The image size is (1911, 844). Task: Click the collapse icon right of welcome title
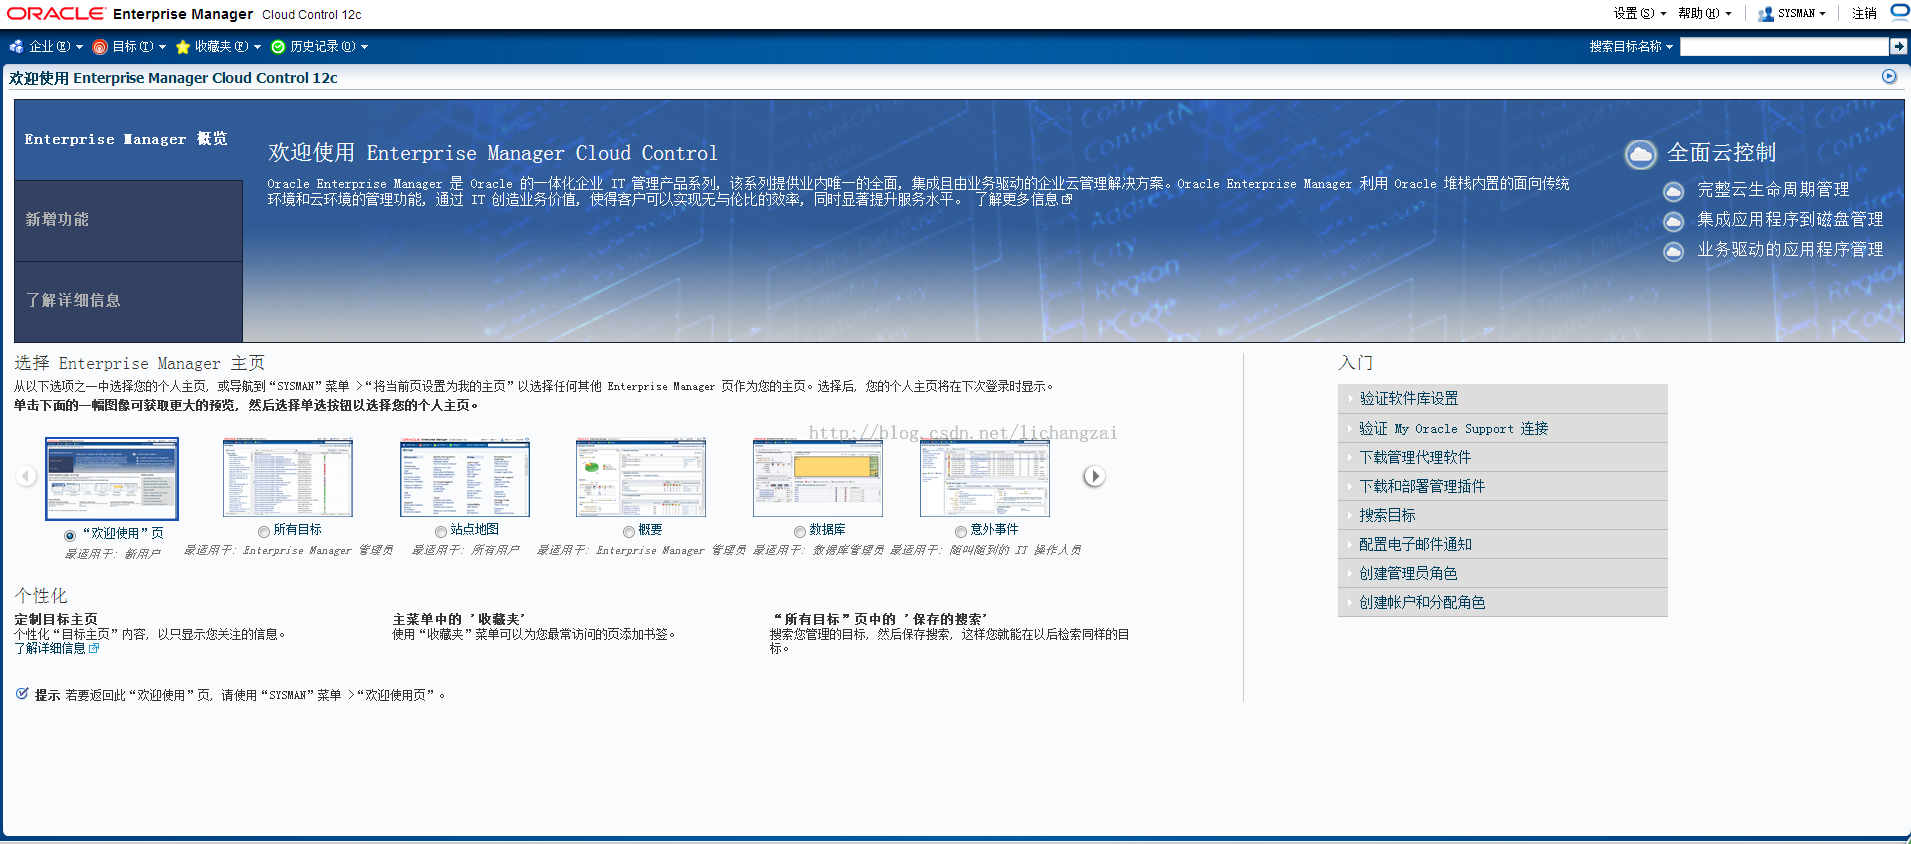click(1889, 77)
